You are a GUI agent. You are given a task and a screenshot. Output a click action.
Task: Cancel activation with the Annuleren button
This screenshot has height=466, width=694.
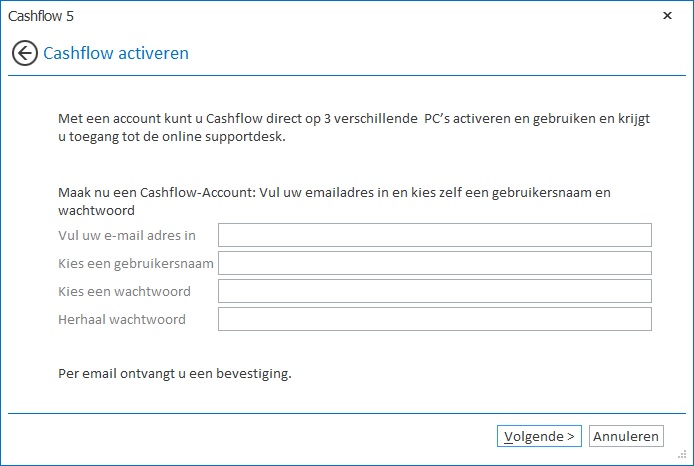(626, 436)
